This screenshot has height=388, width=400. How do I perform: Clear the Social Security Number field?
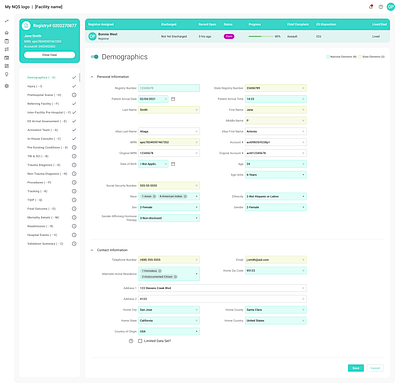tap(197, 185)
